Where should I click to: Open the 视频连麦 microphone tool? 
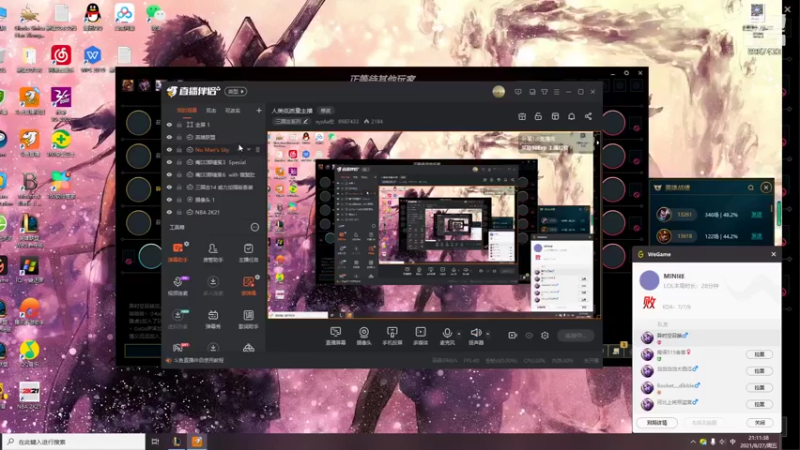pos(178,286)
